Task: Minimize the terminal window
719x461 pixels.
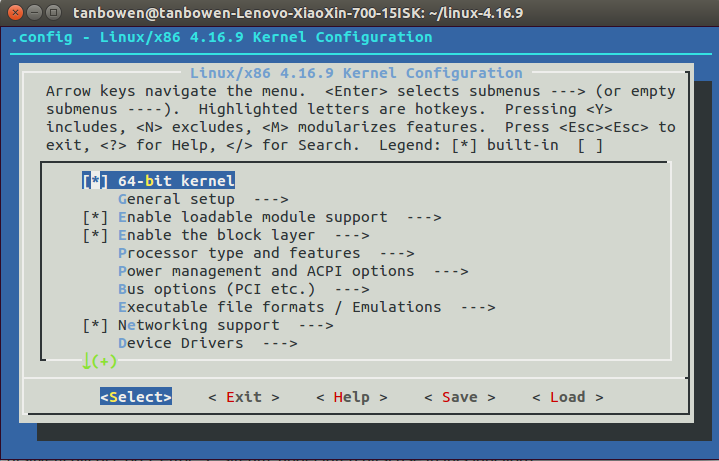Action: (x=34, y=12)
